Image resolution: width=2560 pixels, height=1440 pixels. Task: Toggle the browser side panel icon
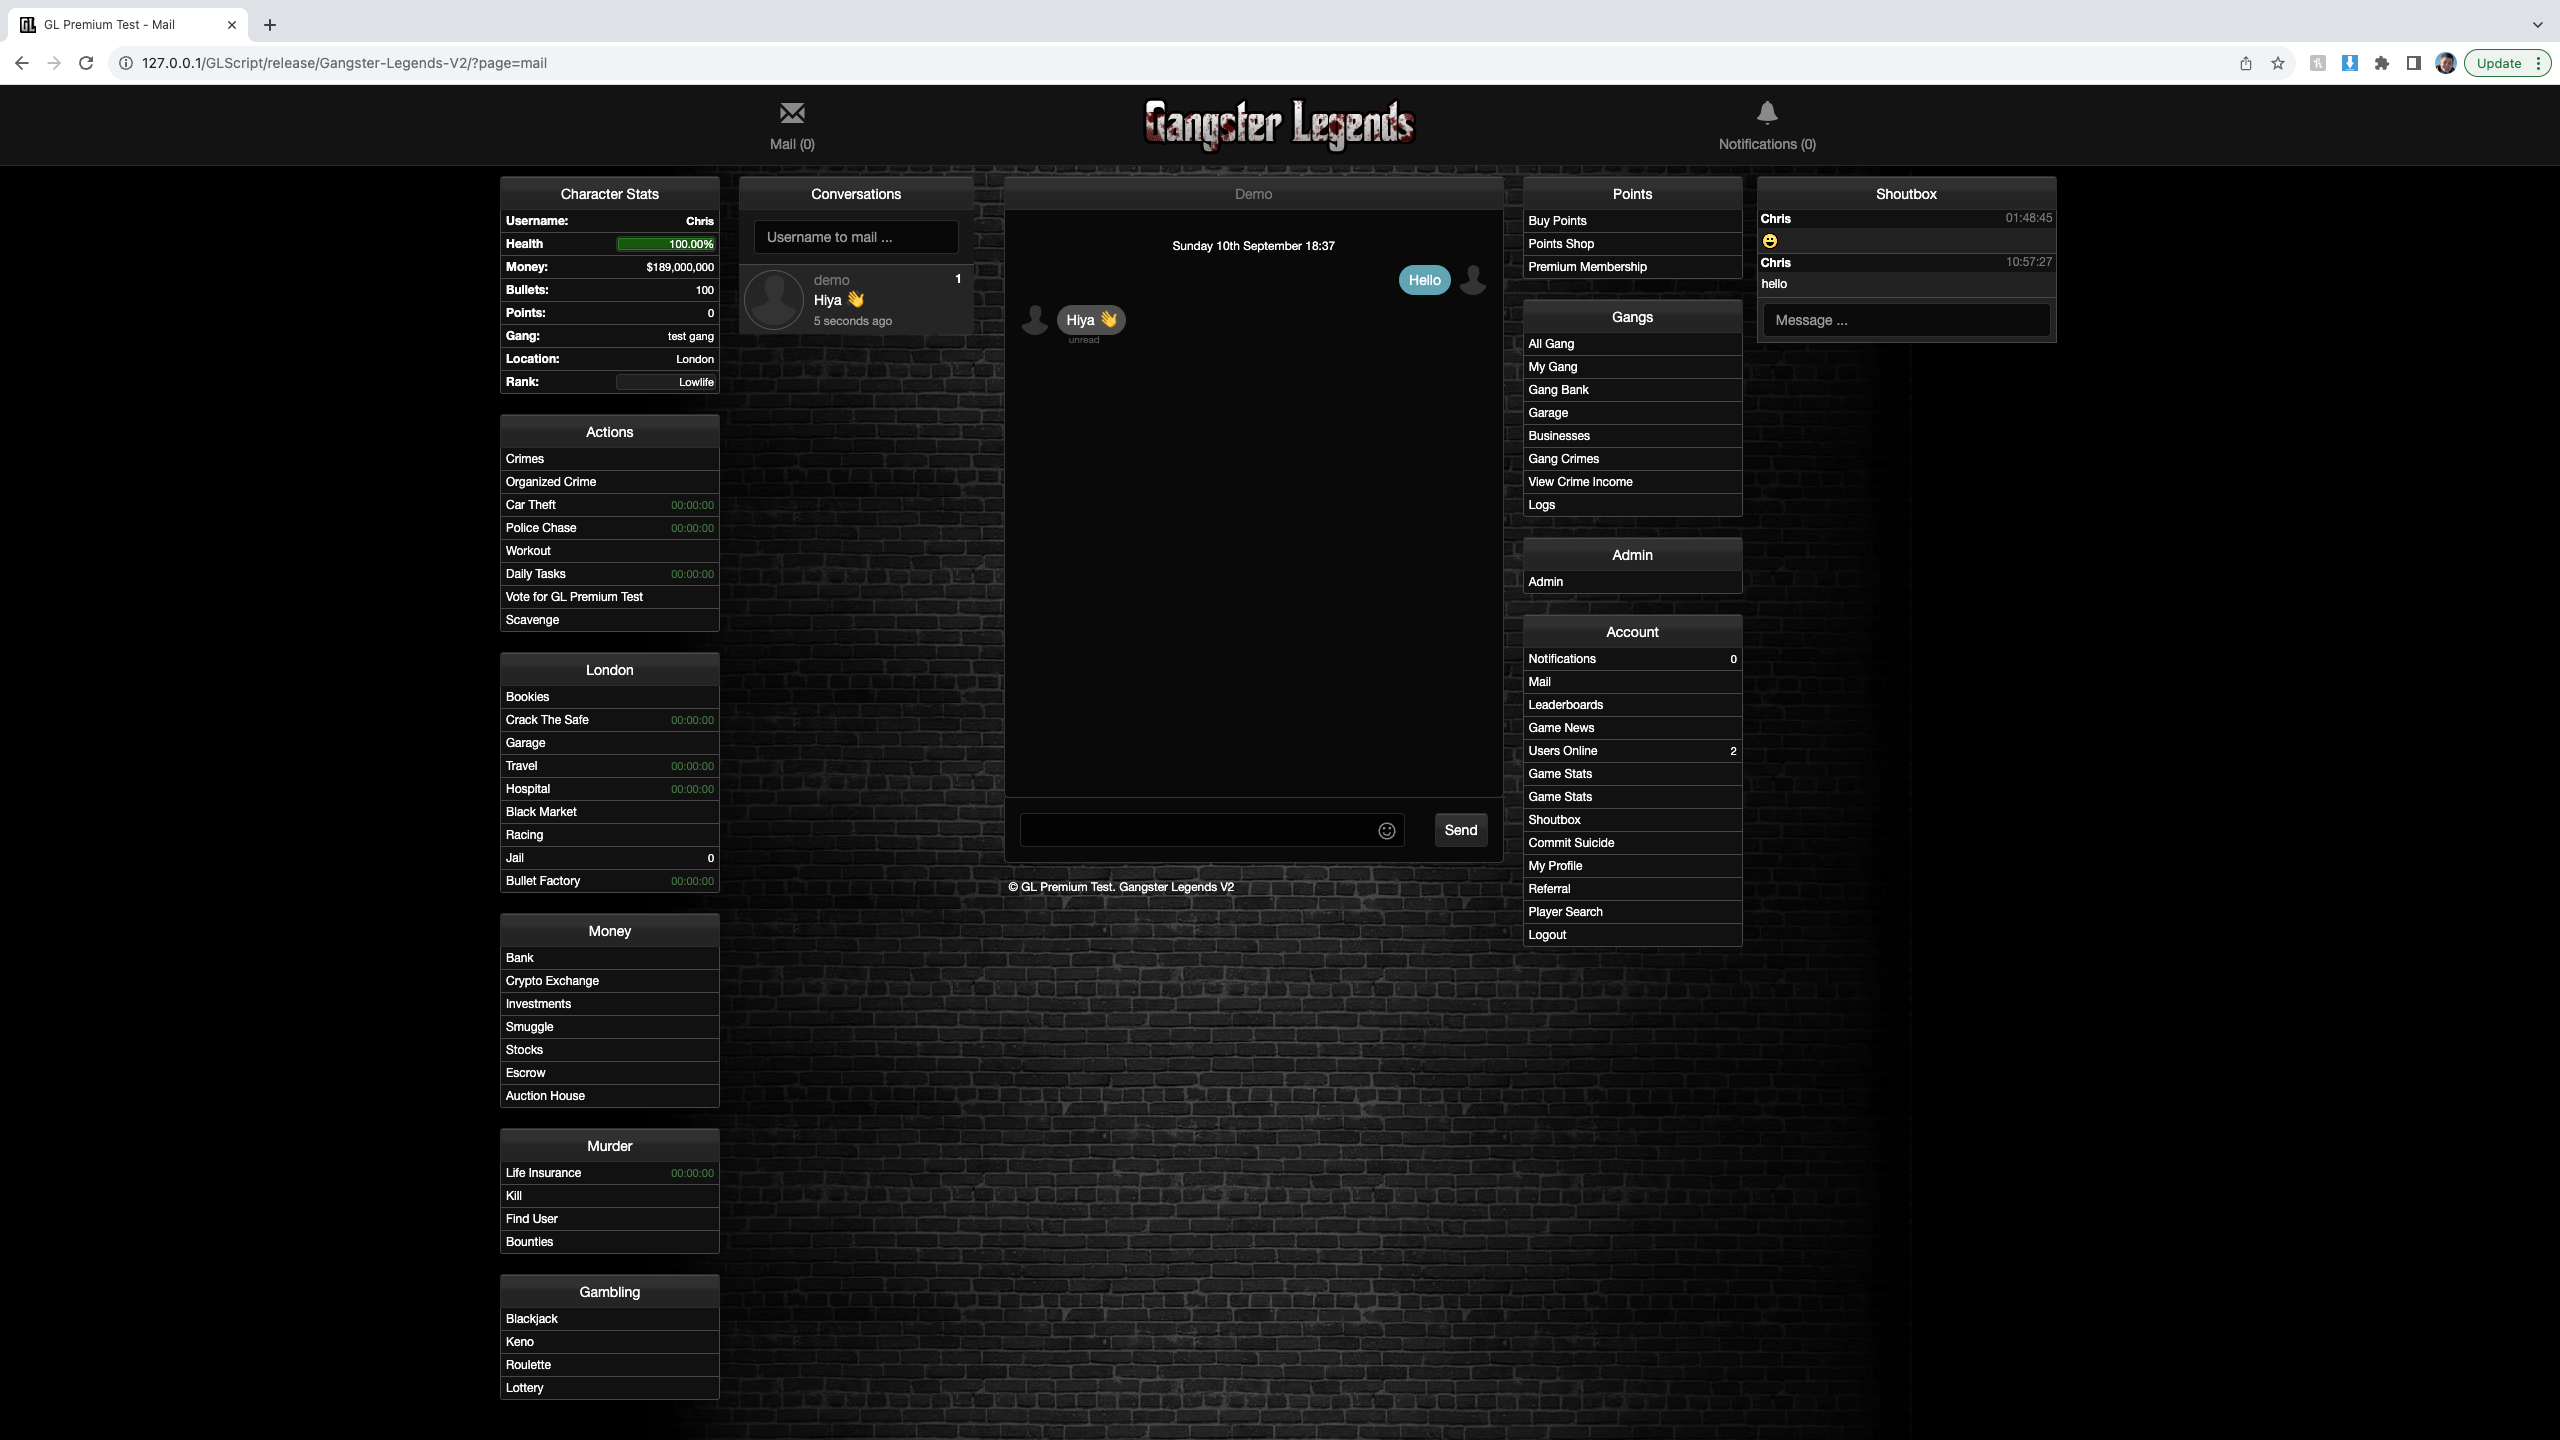pos(2413,63)
